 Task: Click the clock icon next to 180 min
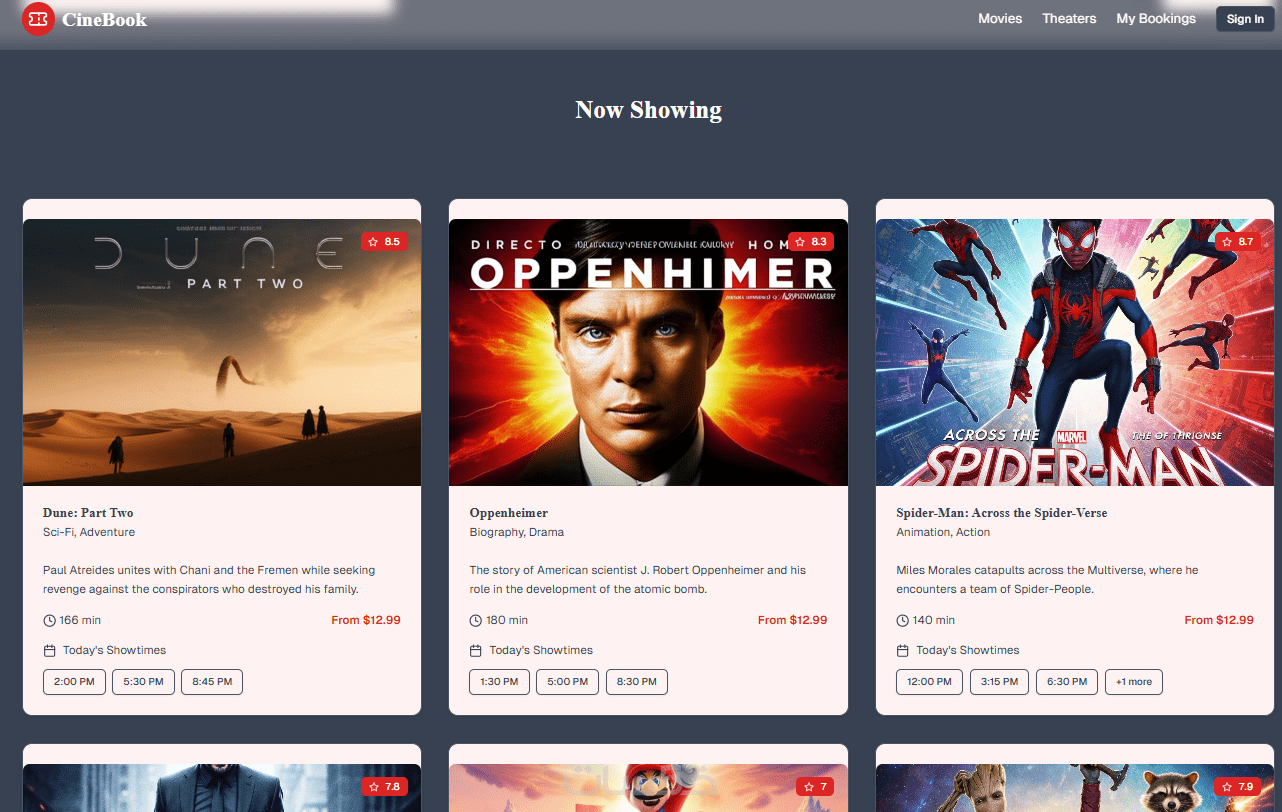476,621
